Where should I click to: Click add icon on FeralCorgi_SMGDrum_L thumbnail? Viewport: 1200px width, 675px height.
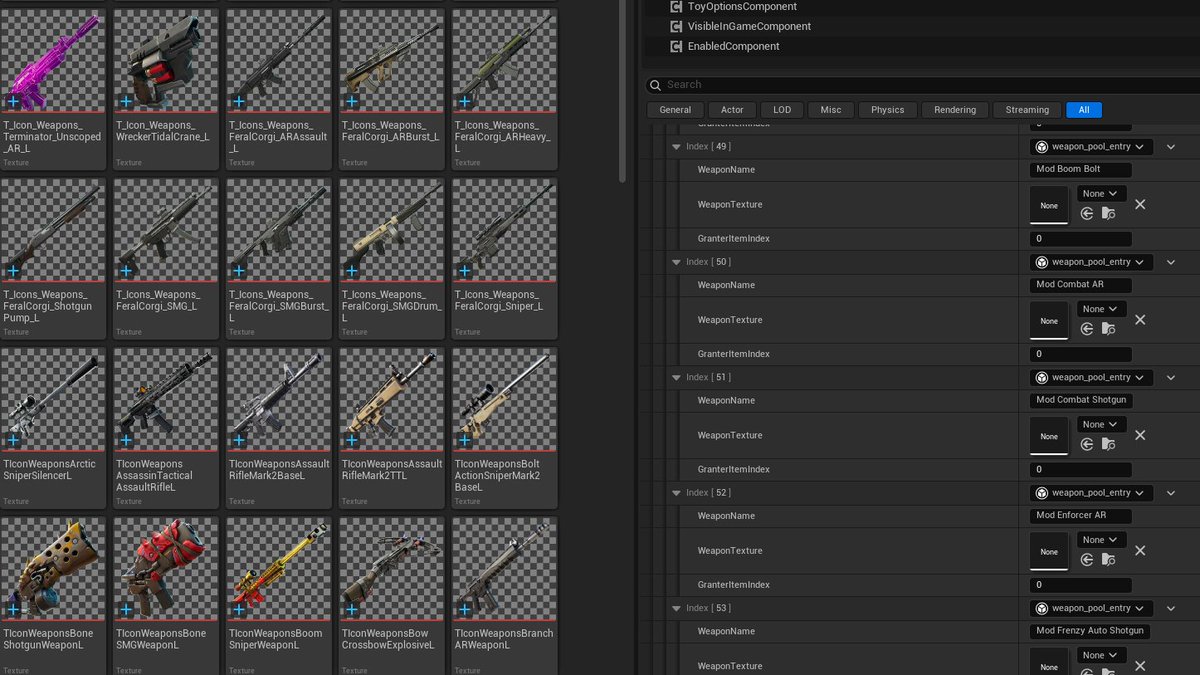coord(351,270)
